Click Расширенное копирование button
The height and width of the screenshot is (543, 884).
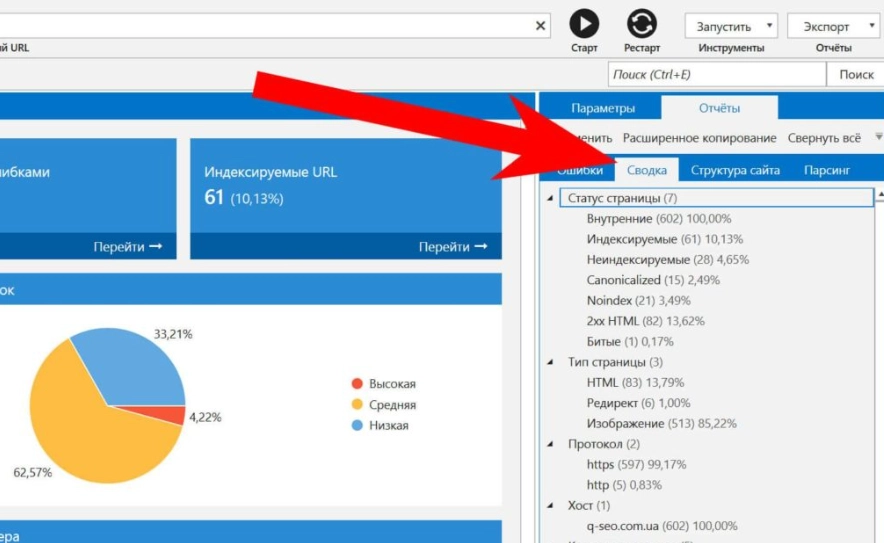point(699,138)
